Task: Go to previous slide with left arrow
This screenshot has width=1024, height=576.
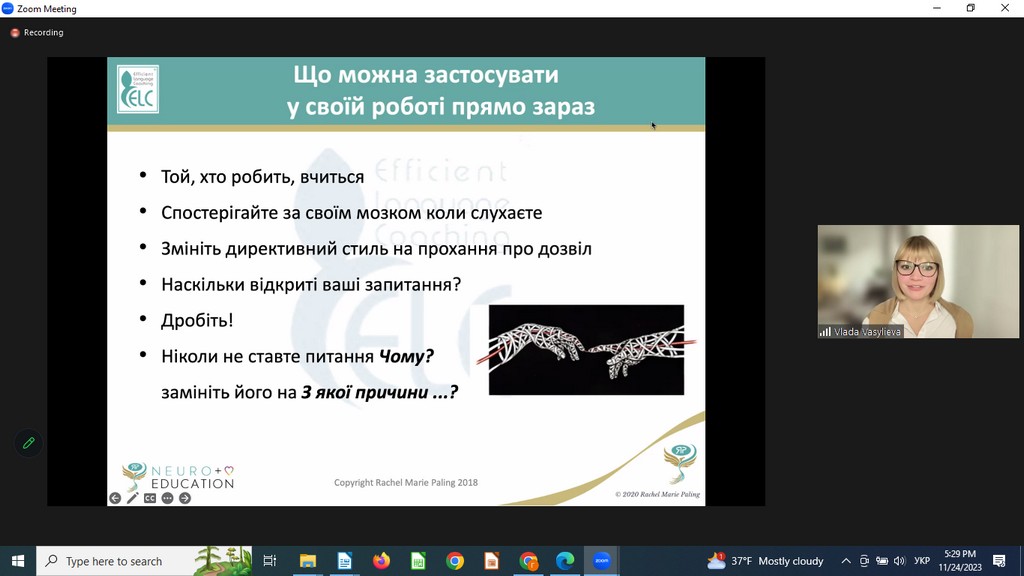Action: (x=115, y=498)
